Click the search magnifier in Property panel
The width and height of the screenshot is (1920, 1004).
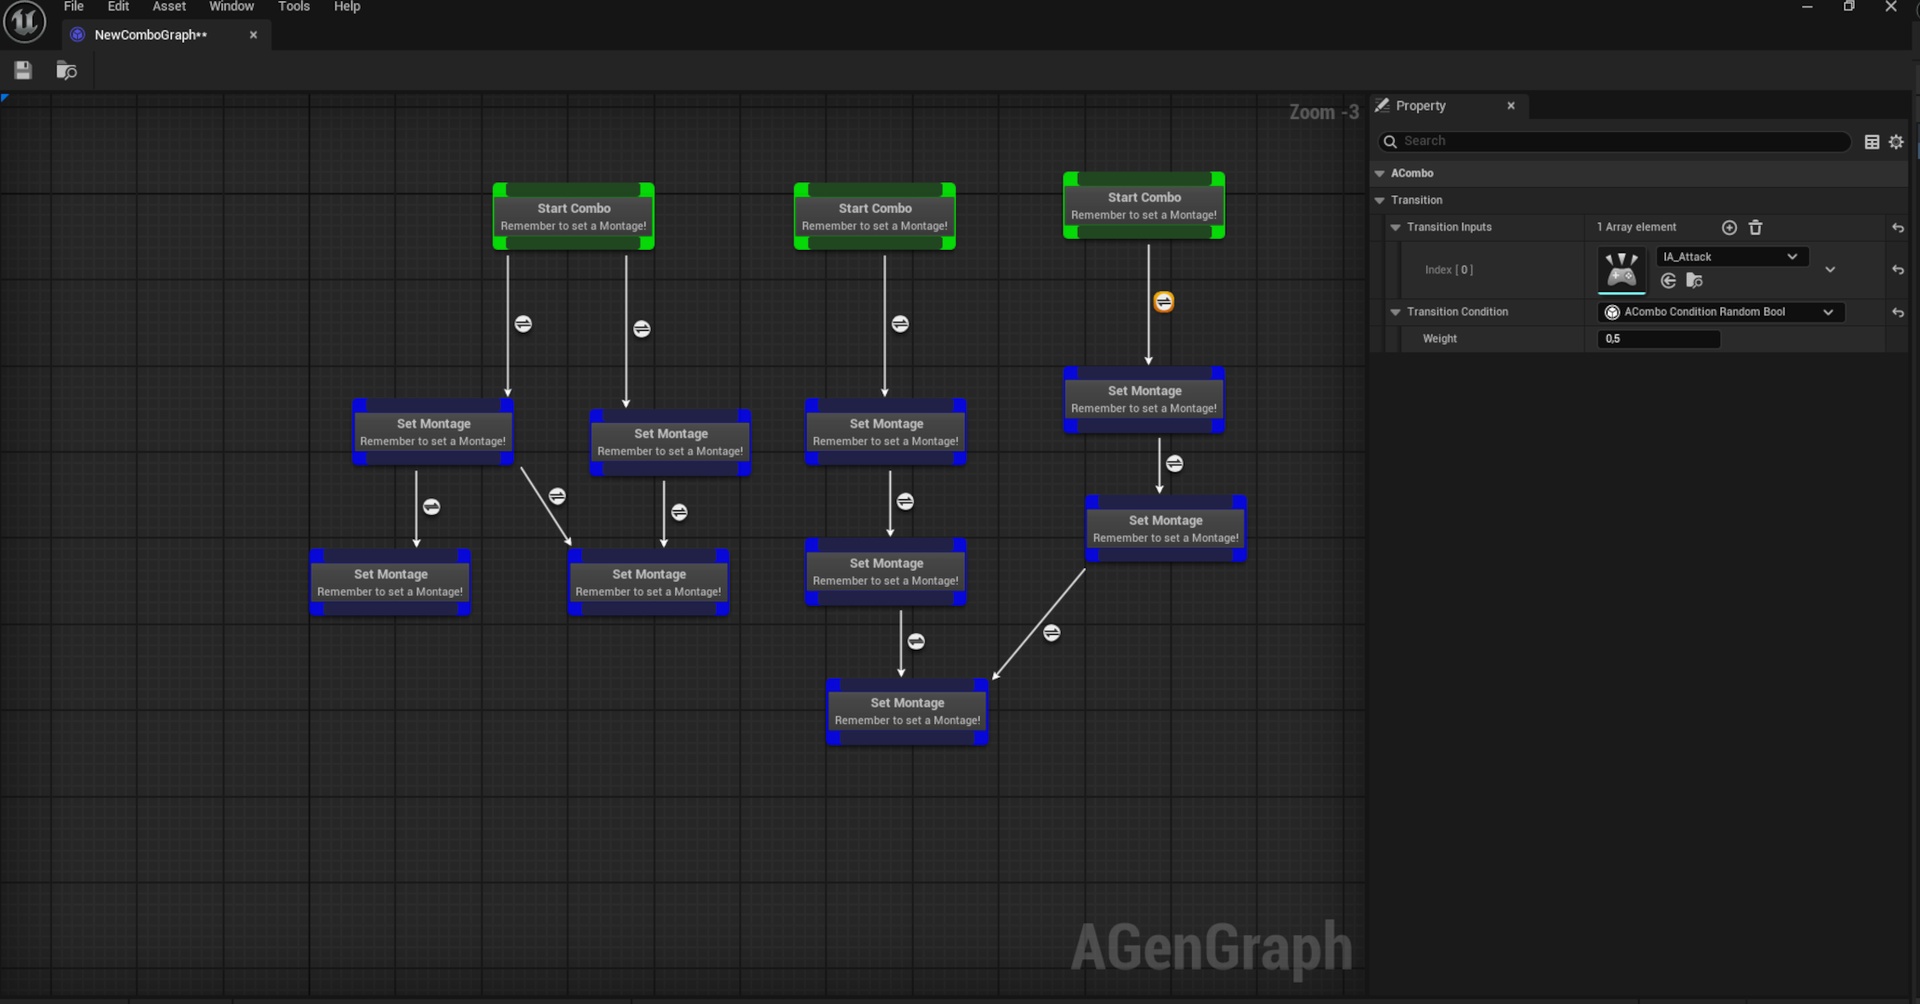1390,141
